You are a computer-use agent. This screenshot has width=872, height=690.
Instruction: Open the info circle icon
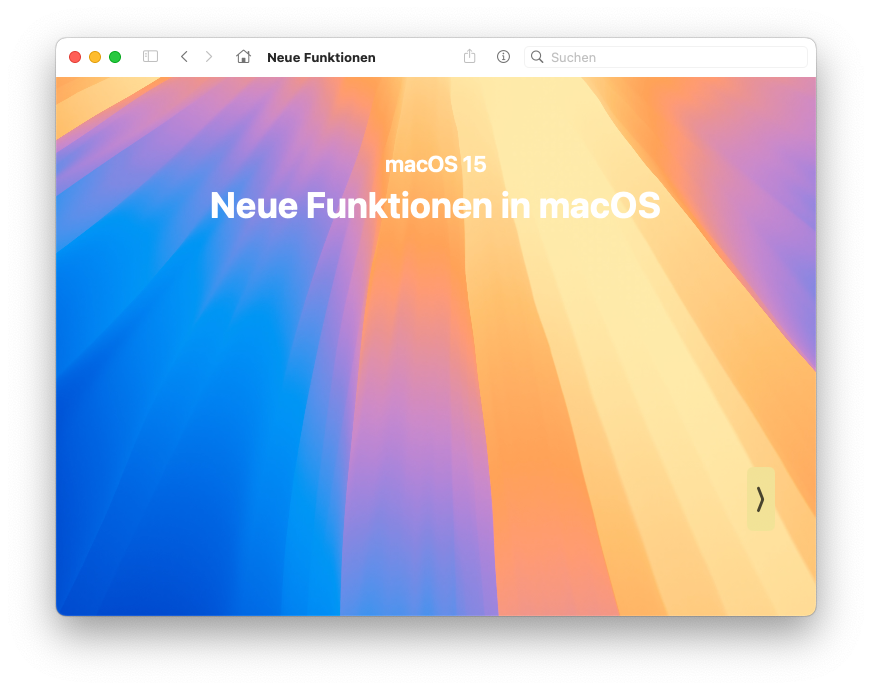503,57
